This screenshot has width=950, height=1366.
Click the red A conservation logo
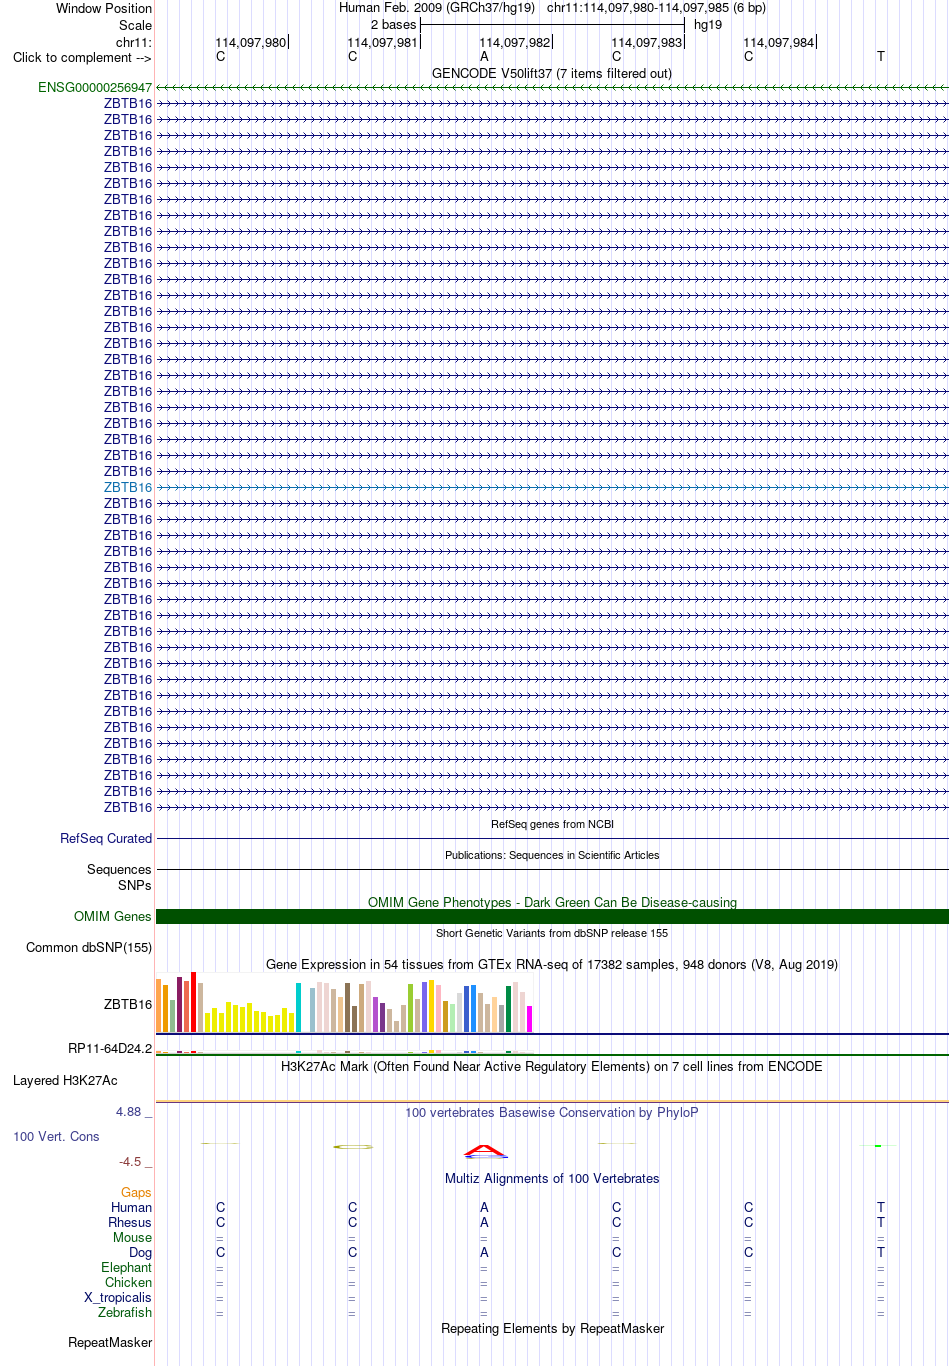pos(484,1150)
